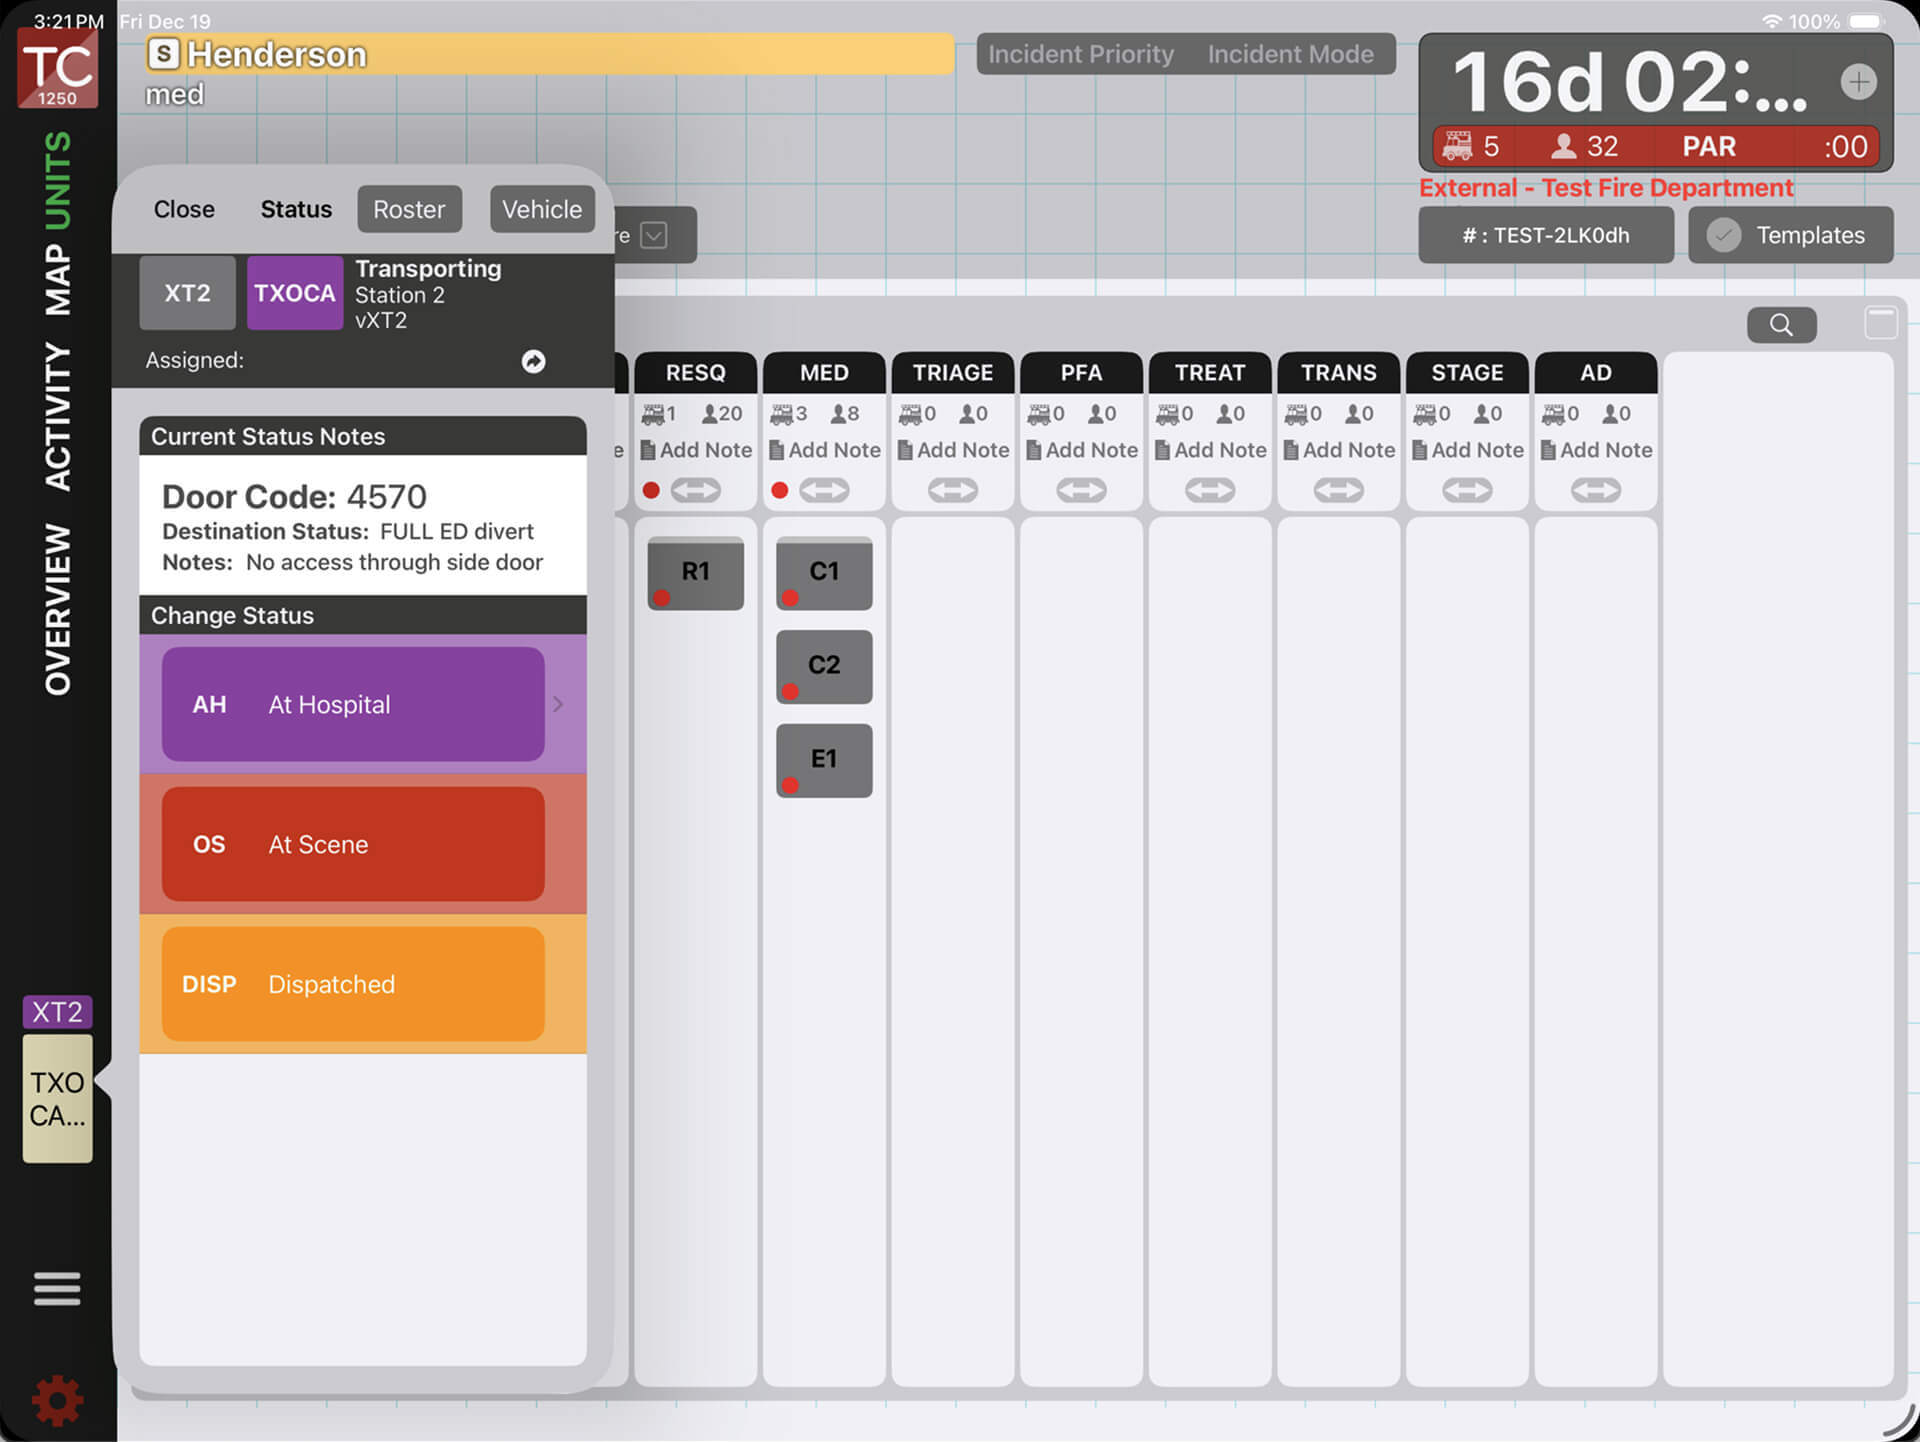The width and height of the screenshot is (1920, 1442).
Task: Open settings gear icon
Action: [x=57, y=1400]
